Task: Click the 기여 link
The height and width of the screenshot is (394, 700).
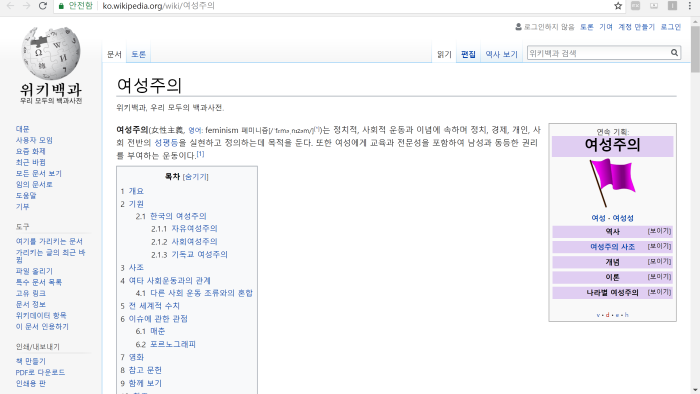Action: (606, 27)
